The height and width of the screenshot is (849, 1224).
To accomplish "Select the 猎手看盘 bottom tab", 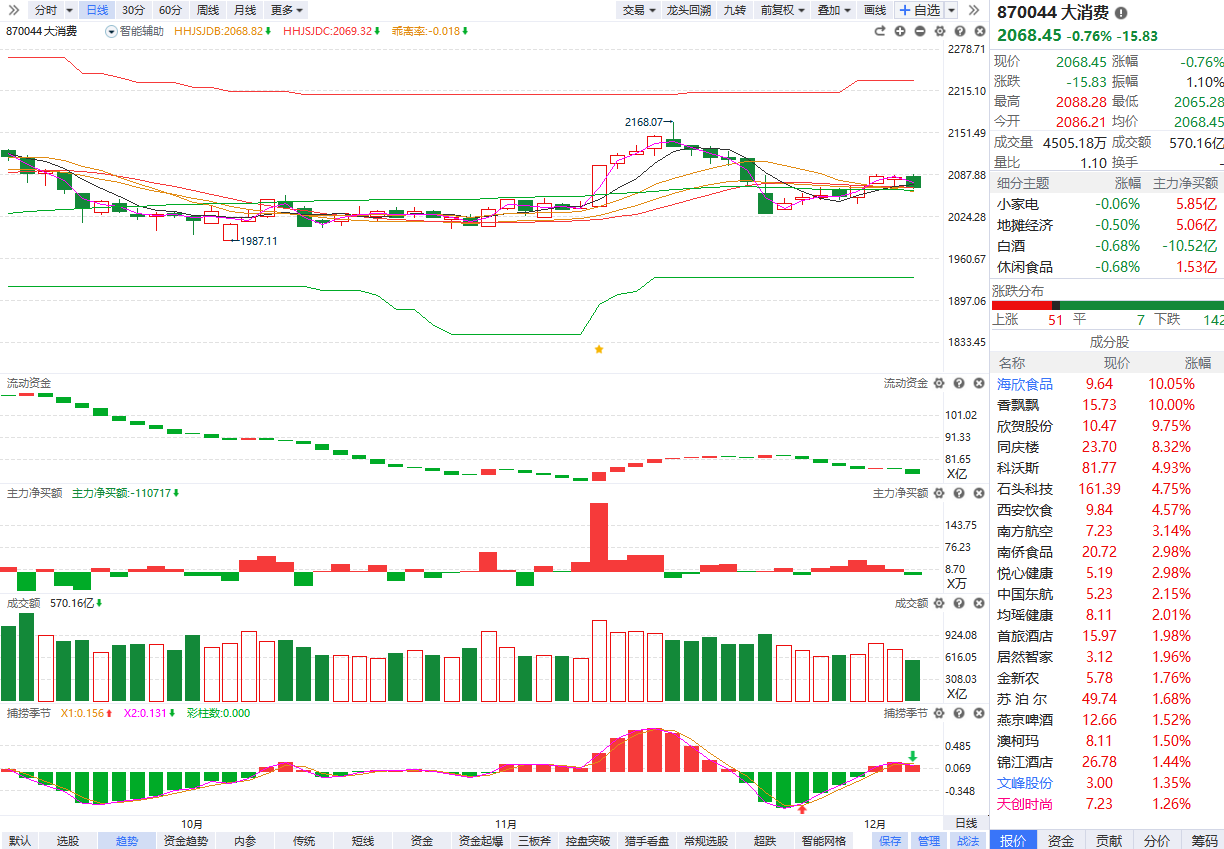I will 646,841.
